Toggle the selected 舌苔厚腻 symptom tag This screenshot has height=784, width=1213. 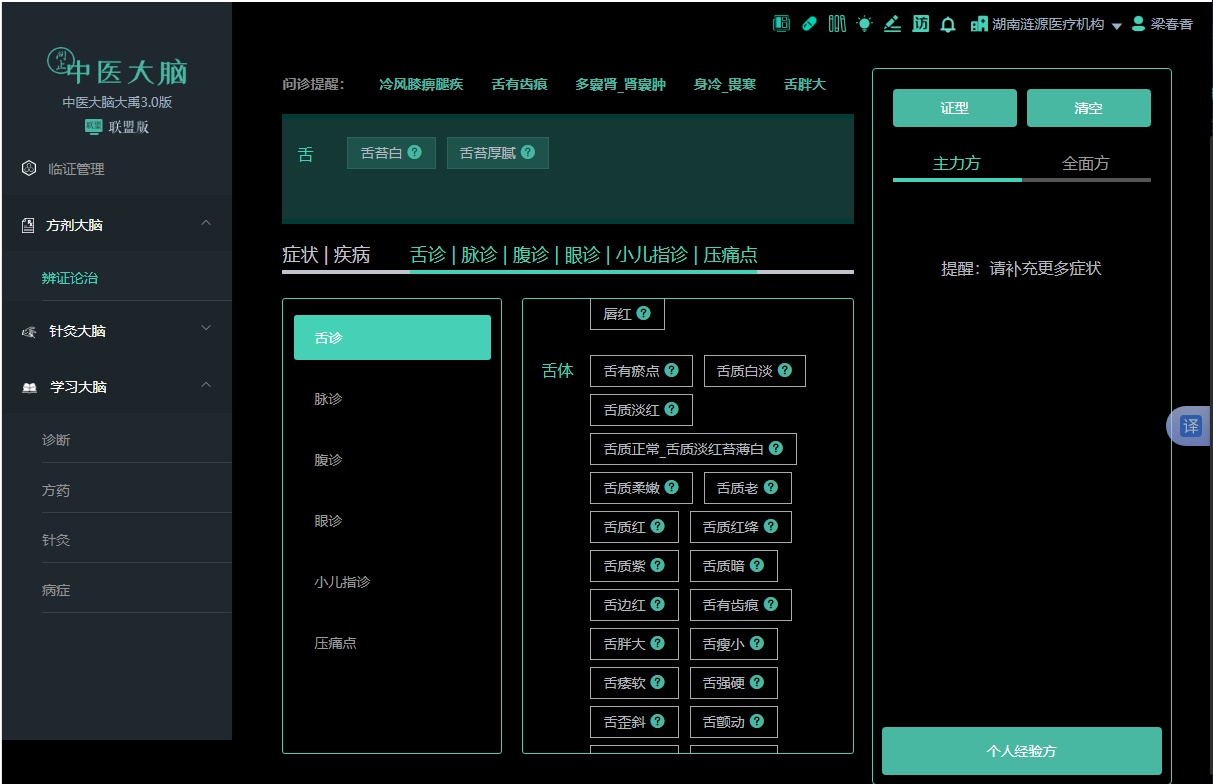[x=498, y=153]
